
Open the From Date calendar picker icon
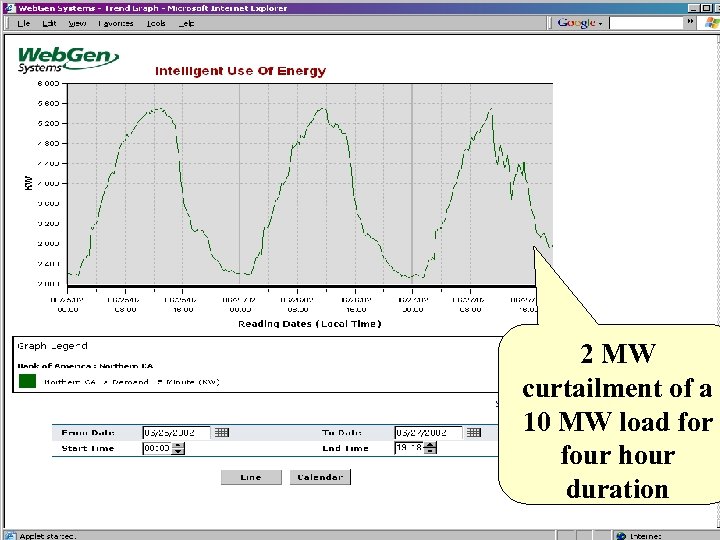pyautogui.click(x=222, y=433)
